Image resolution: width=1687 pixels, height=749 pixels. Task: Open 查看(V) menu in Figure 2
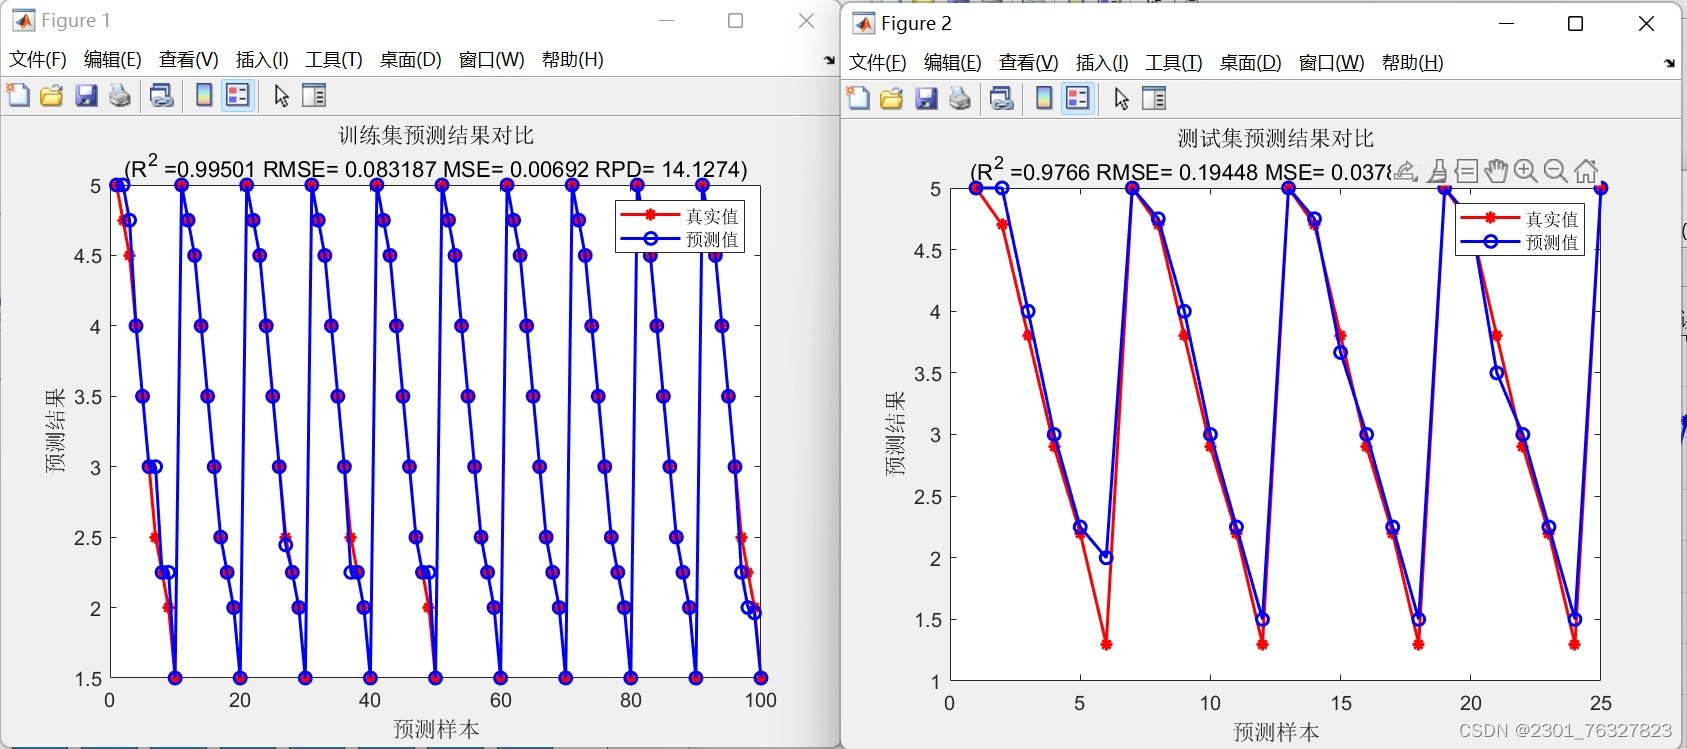[1029, 63]
